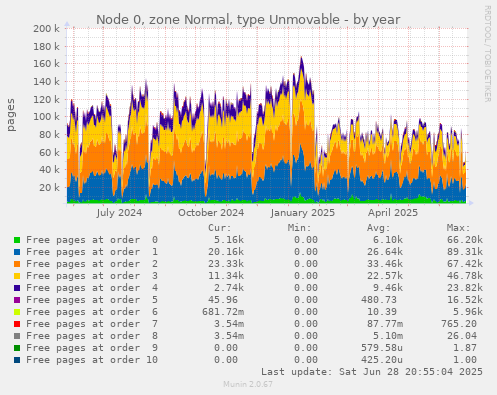The height and width of the screenshot is (395, 497).
Task: Click the '200 k' y-axis label
Action: click(46, 29)
